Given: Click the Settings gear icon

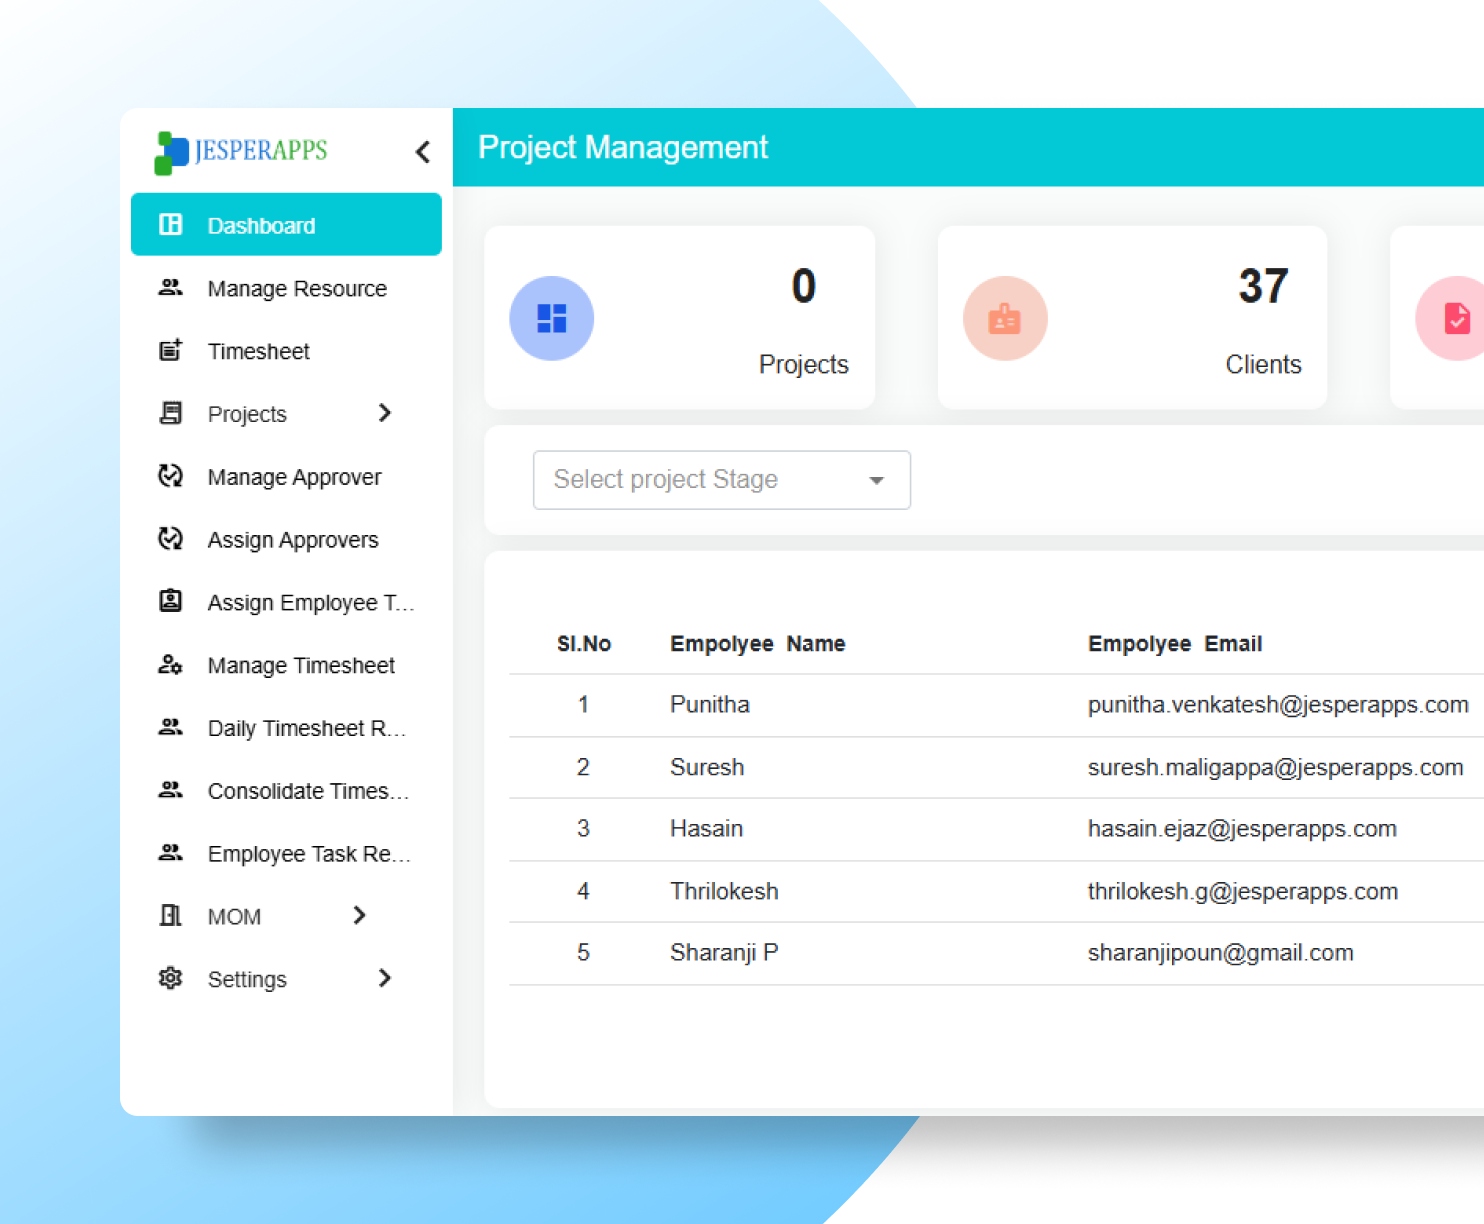Looking at the screenshot, I should tap(171, 978).
